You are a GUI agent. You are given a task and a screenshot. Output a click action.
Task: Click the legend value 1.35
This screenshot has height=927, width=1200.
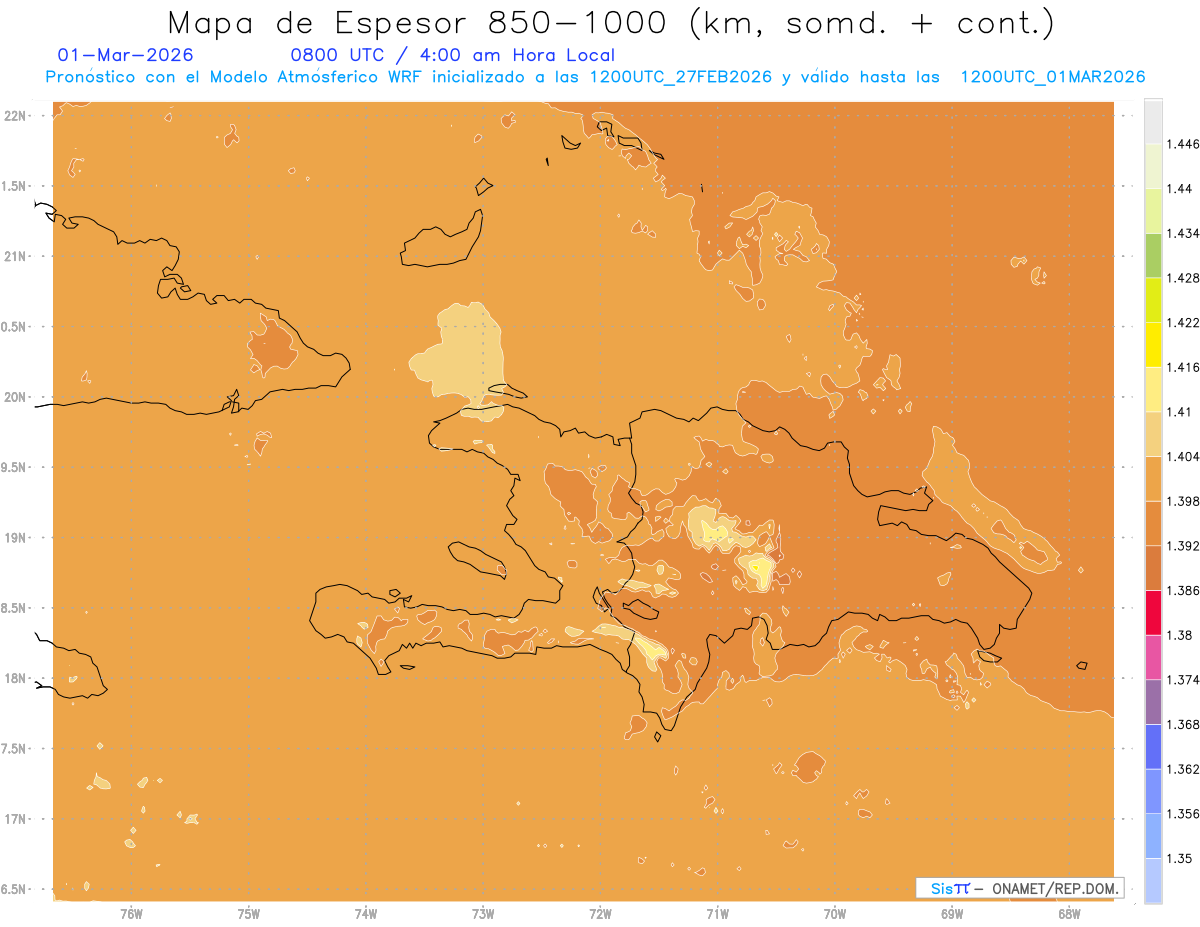pos(1181,858)
